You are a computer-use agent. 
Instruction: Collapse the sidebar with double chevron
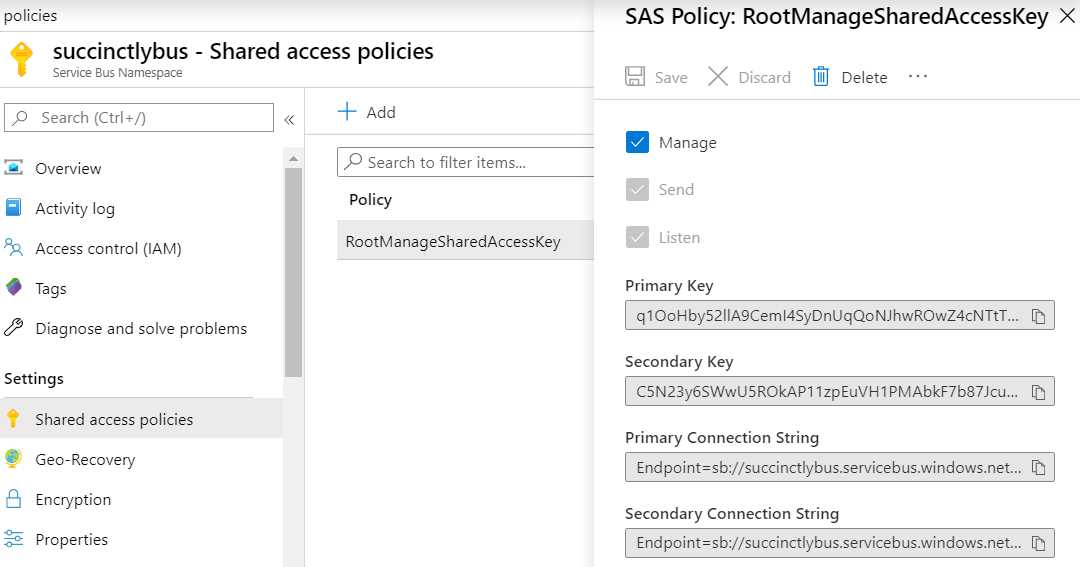point(289,120)
